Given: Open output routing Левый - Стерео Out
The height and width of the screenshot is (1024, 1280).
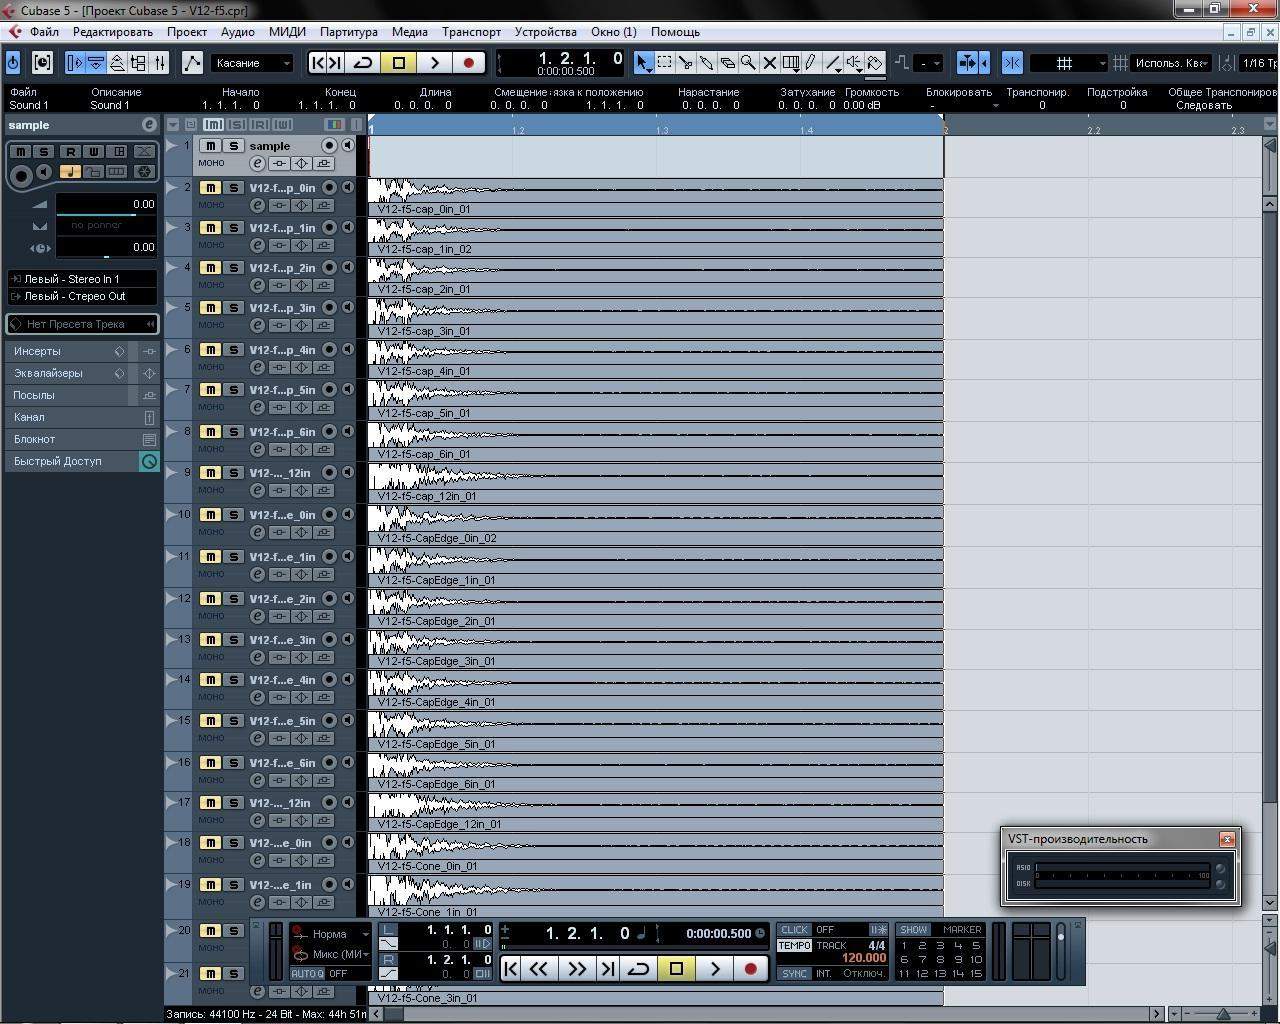Looking at the screenshot, I should point(82,296).
